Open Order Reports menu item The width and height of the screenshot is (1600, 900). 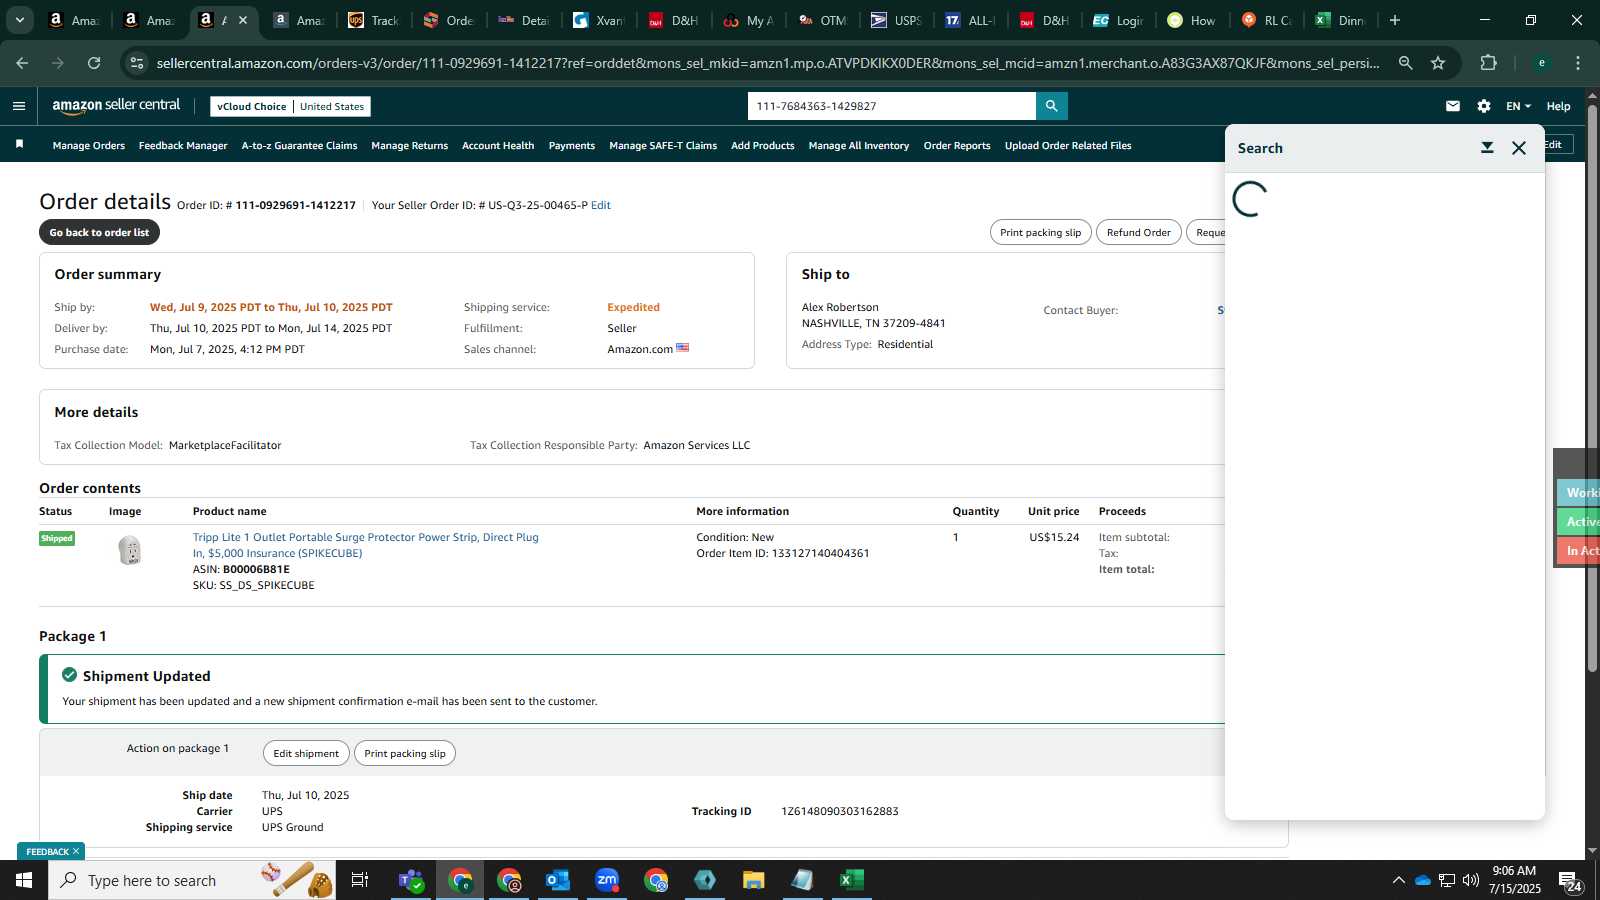(957, 146)
